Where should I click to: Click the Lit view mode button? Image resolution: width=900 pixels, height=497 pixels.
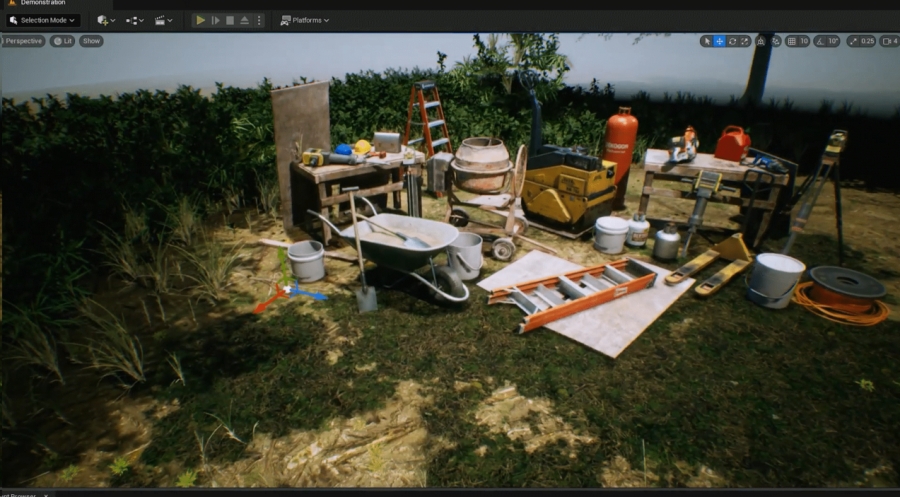point(63,41)
